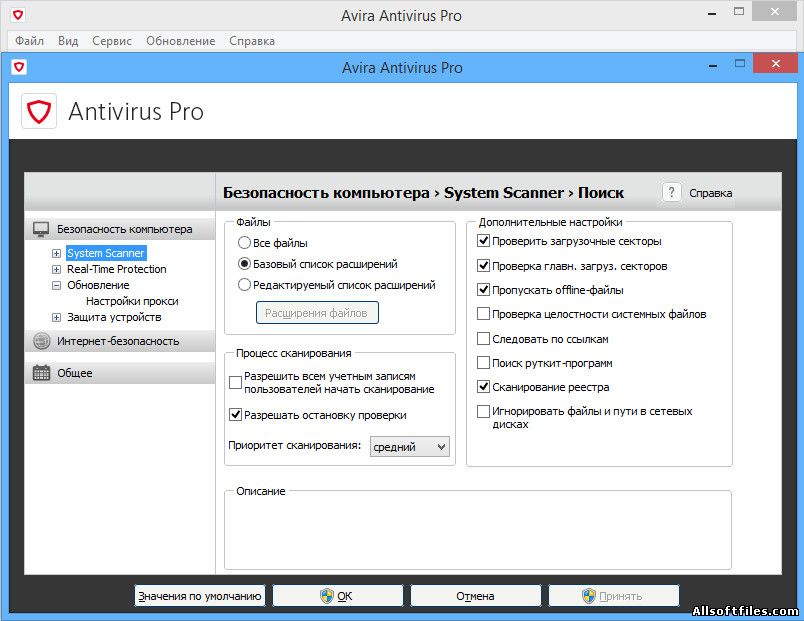This screenshot has height=621, width=804.
Task: Select Защита устройств tree item
Action: [x=114, y=317]
